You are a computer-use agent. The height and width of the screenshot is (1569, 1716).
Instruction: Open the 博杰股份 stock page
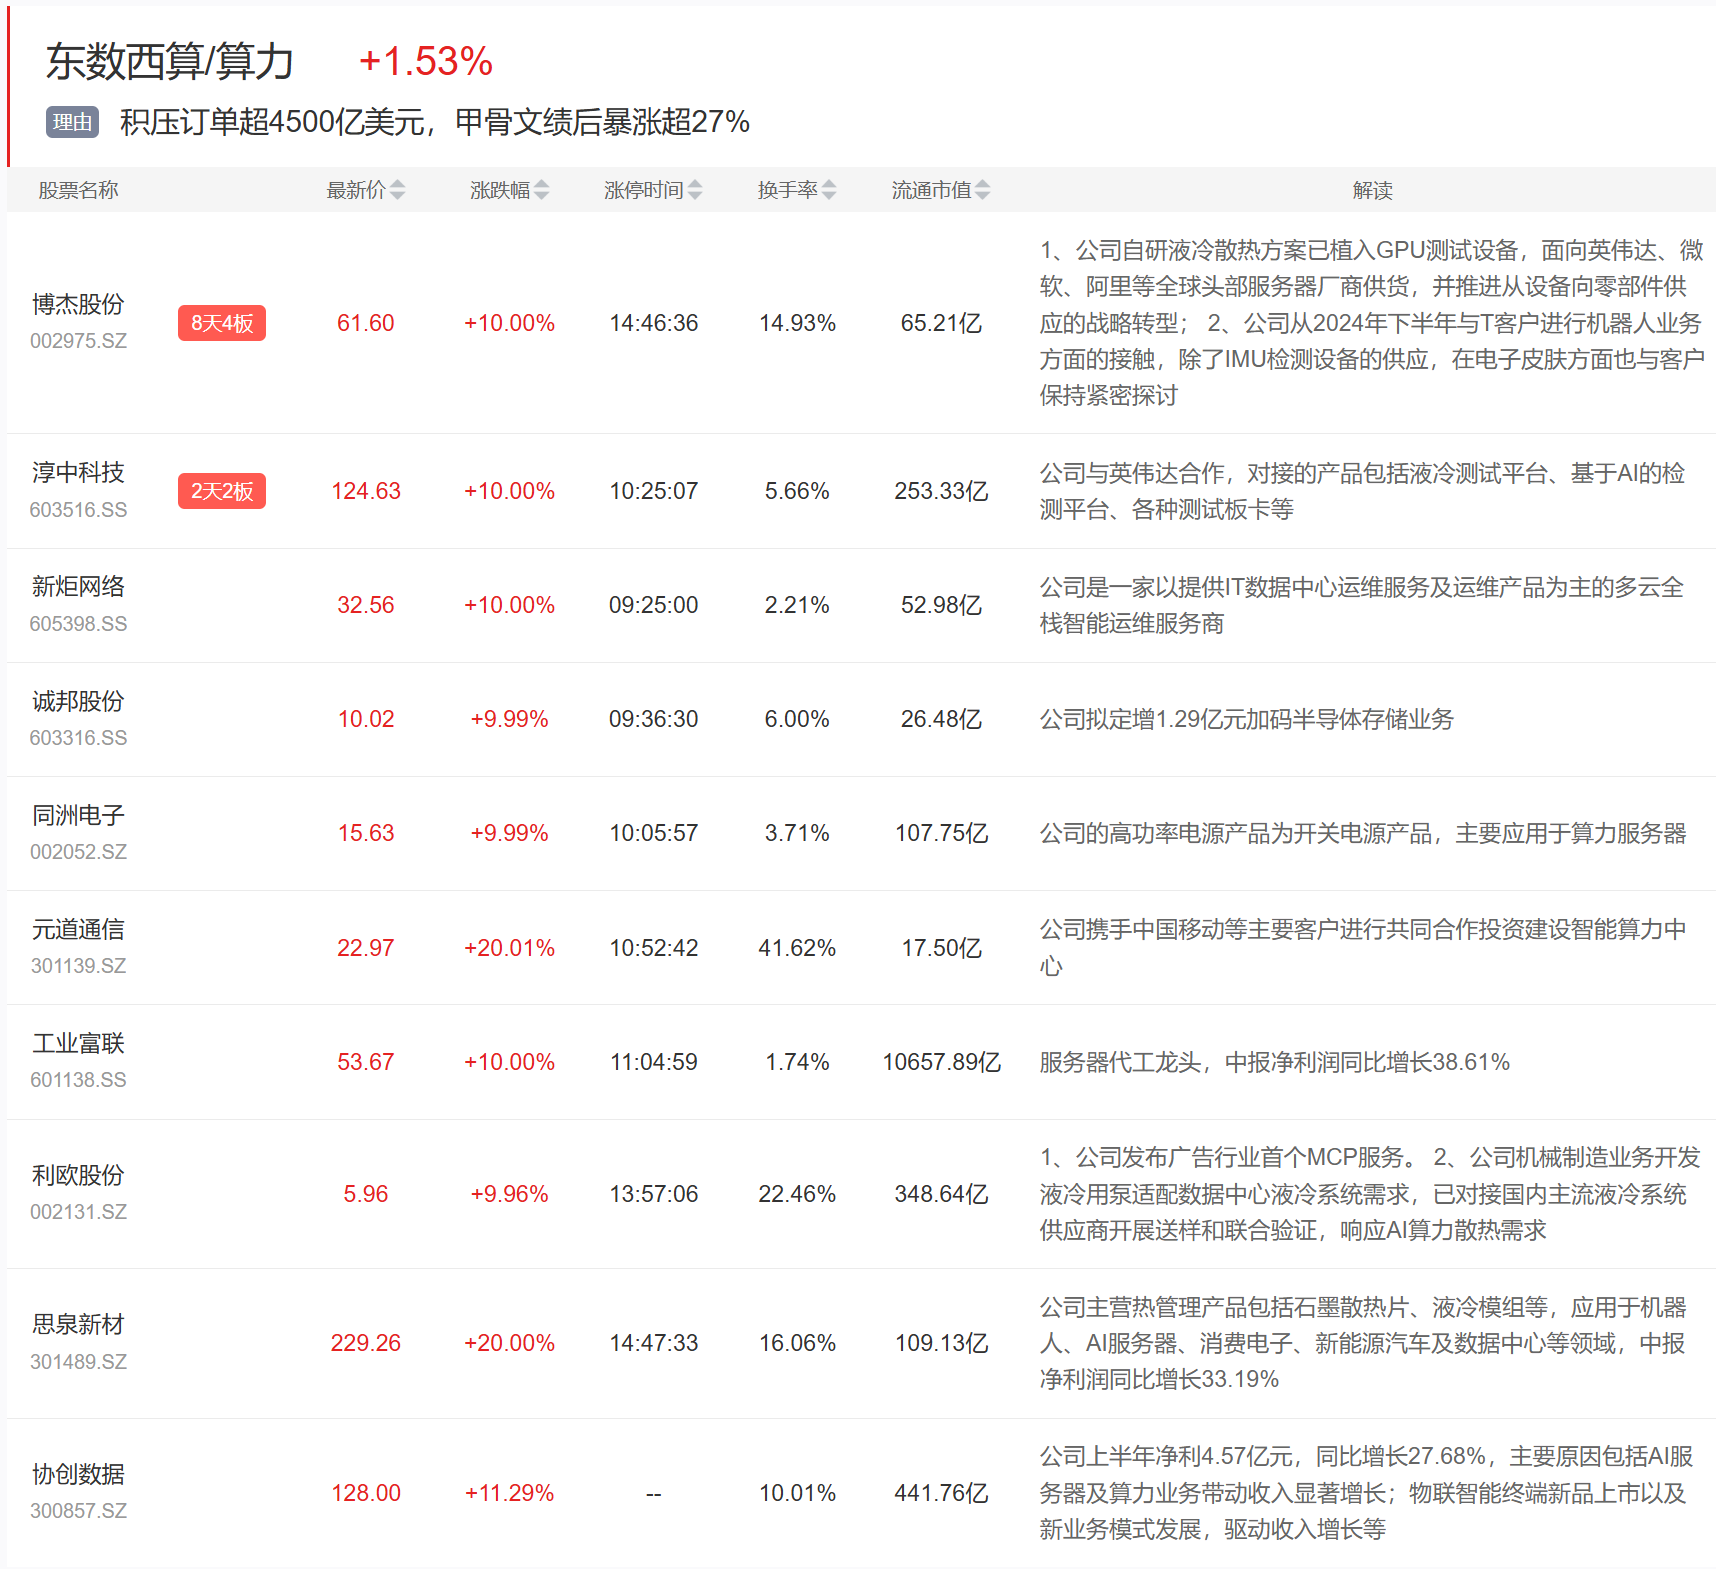pyautogui.click(x=78, y=304)
